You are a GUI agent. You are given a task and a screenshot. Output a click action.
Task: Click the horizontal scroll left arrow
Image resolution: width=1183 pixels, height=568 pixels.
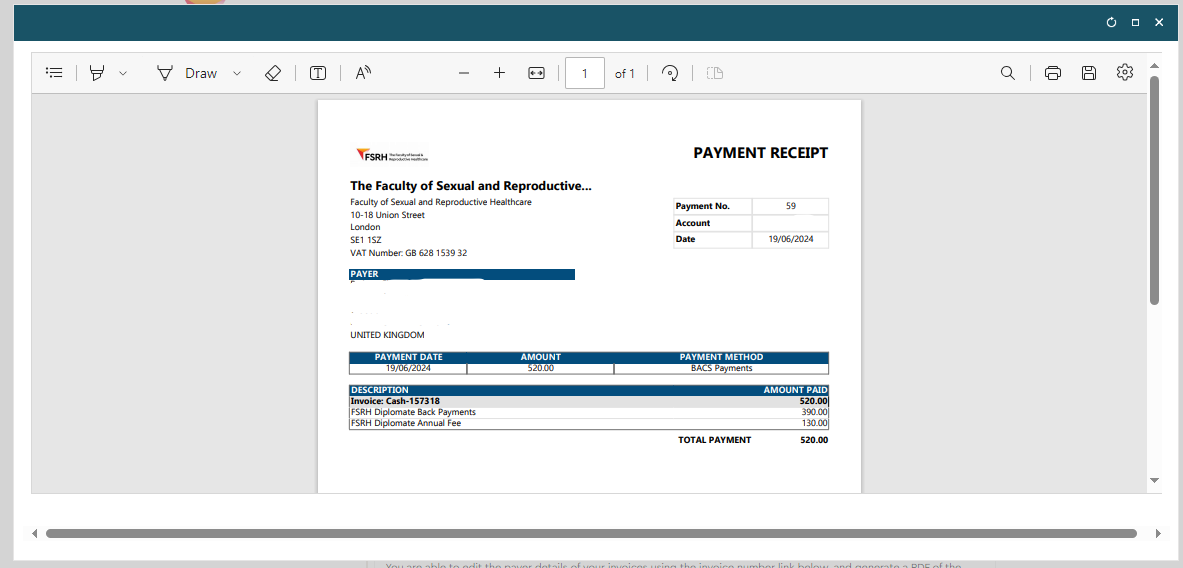point(35,533)
